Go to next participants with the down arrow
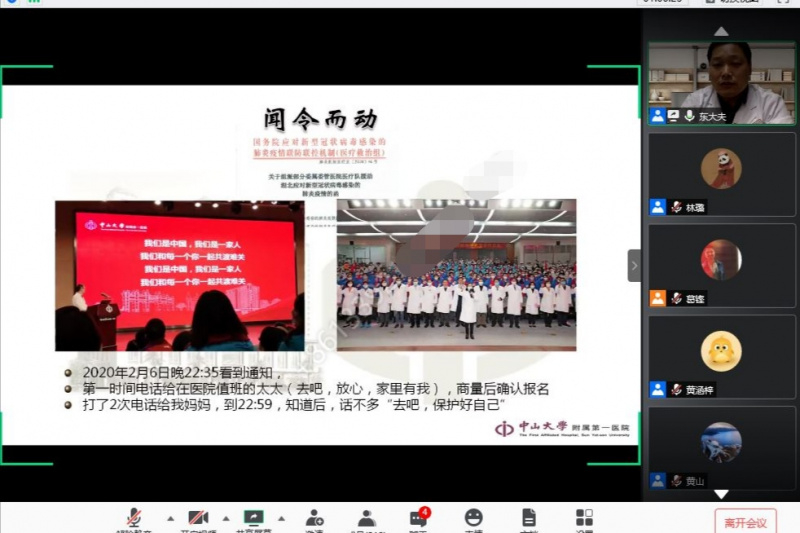This screenshot has width=800, height=533. [x=721, y=494]
